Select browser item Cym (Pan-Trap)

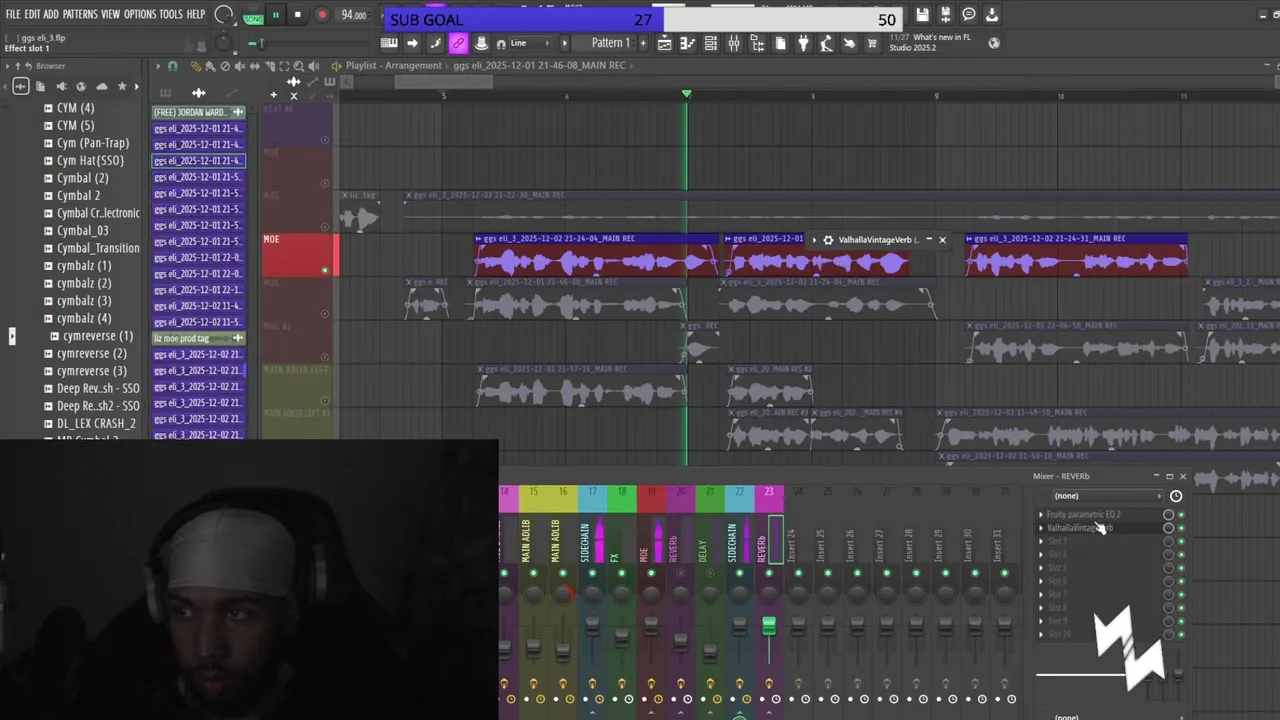coord(92,143)
